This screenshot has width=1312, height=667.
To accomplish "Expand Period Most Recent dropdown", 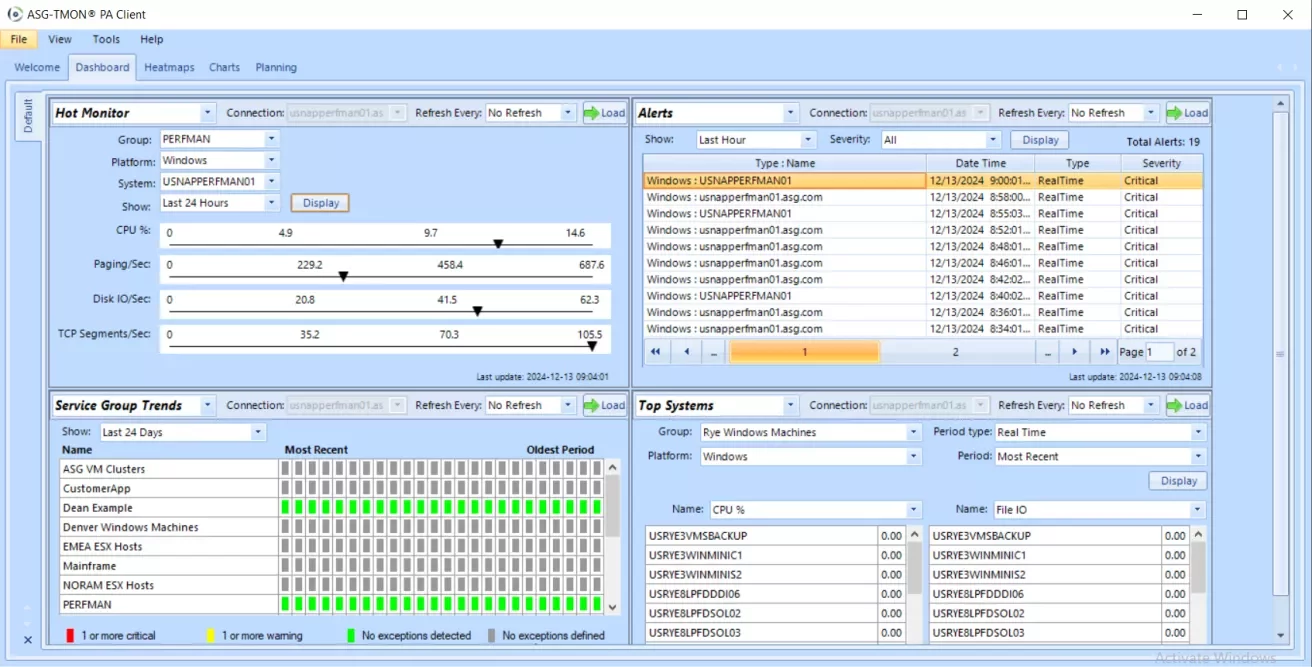I will [1198, 456].
